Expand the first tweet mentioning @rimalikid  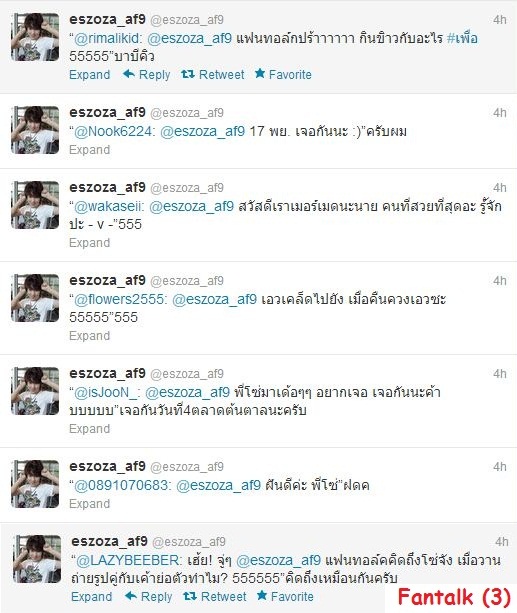[x=90, y=75]
